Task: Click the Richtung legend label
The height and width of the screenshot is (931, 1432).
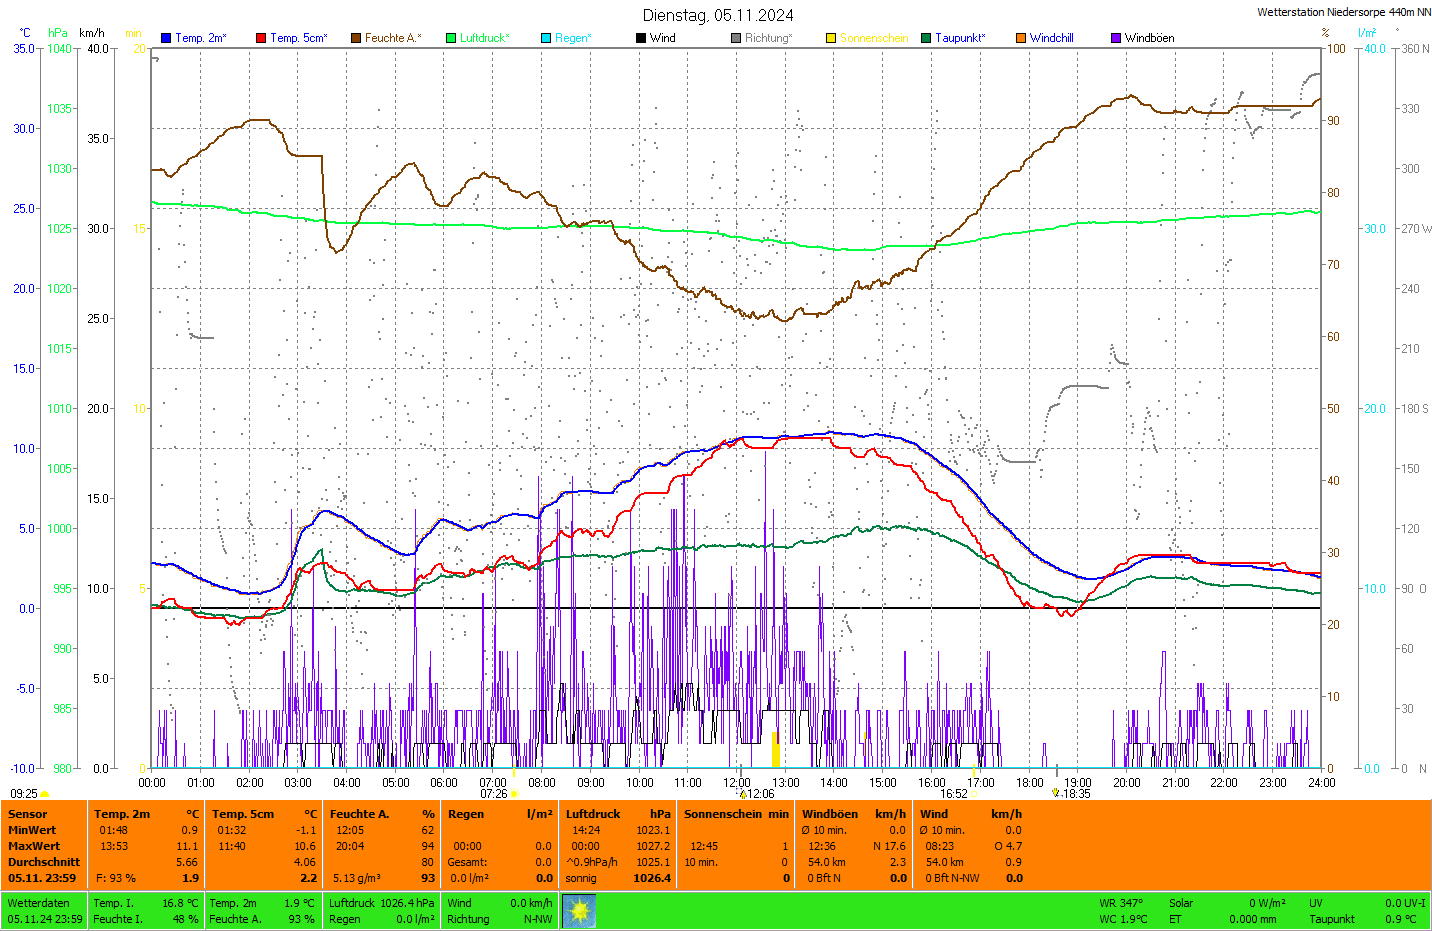Action: [x=768, y=38]
